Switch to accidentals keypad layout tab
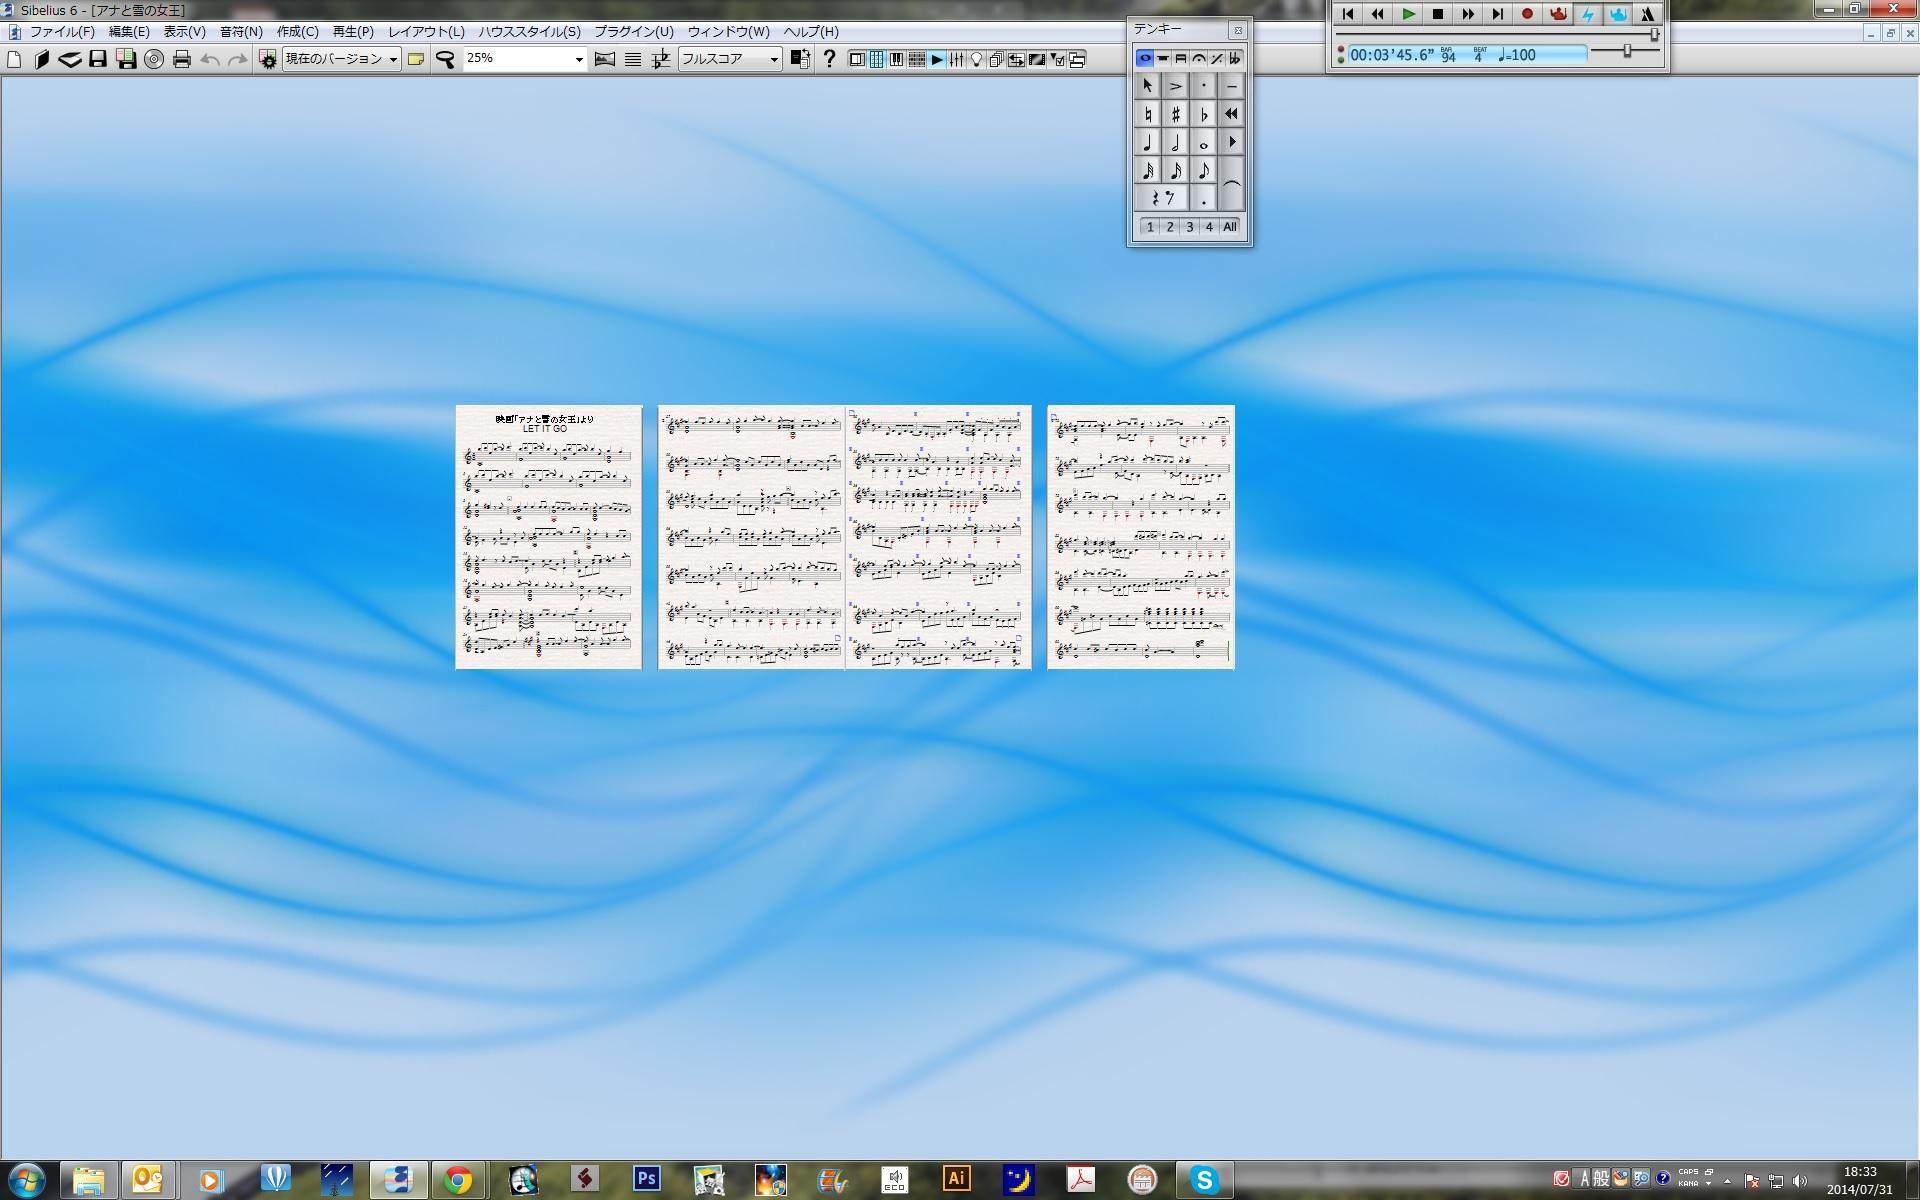Viewport: 1920px width, 1200px height. [x=1234, y=59]
